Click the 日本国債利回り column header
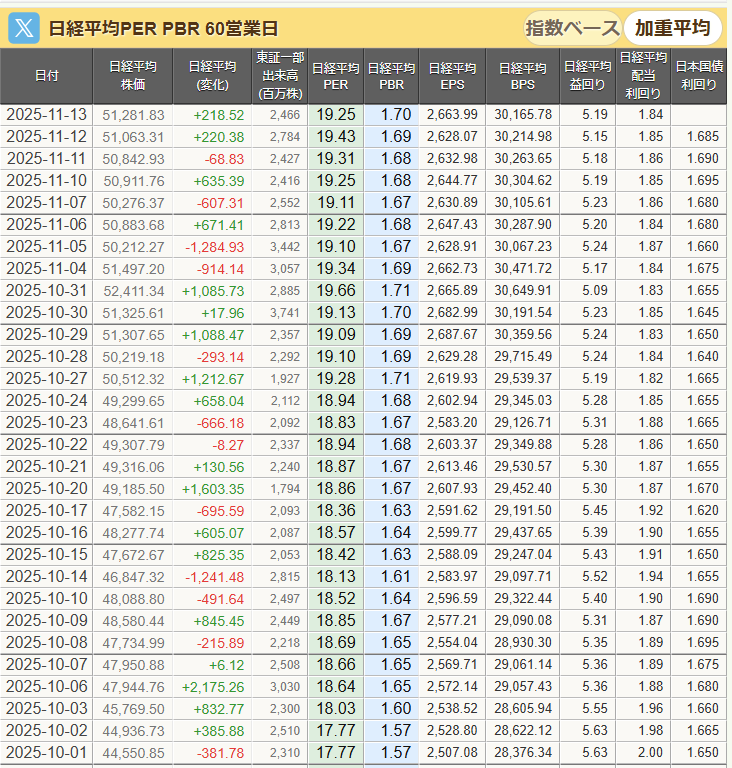732x768 pixels. click(699, 76)
